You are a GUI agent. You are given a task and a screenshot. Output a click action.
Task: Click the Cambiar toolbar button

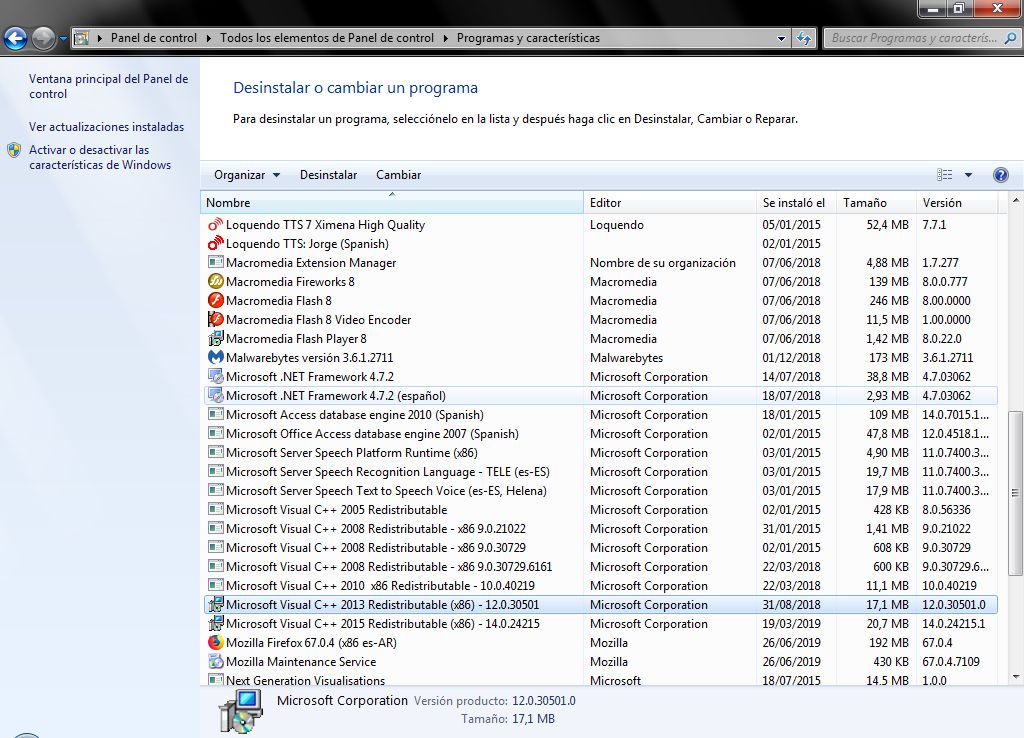(398, 175)
